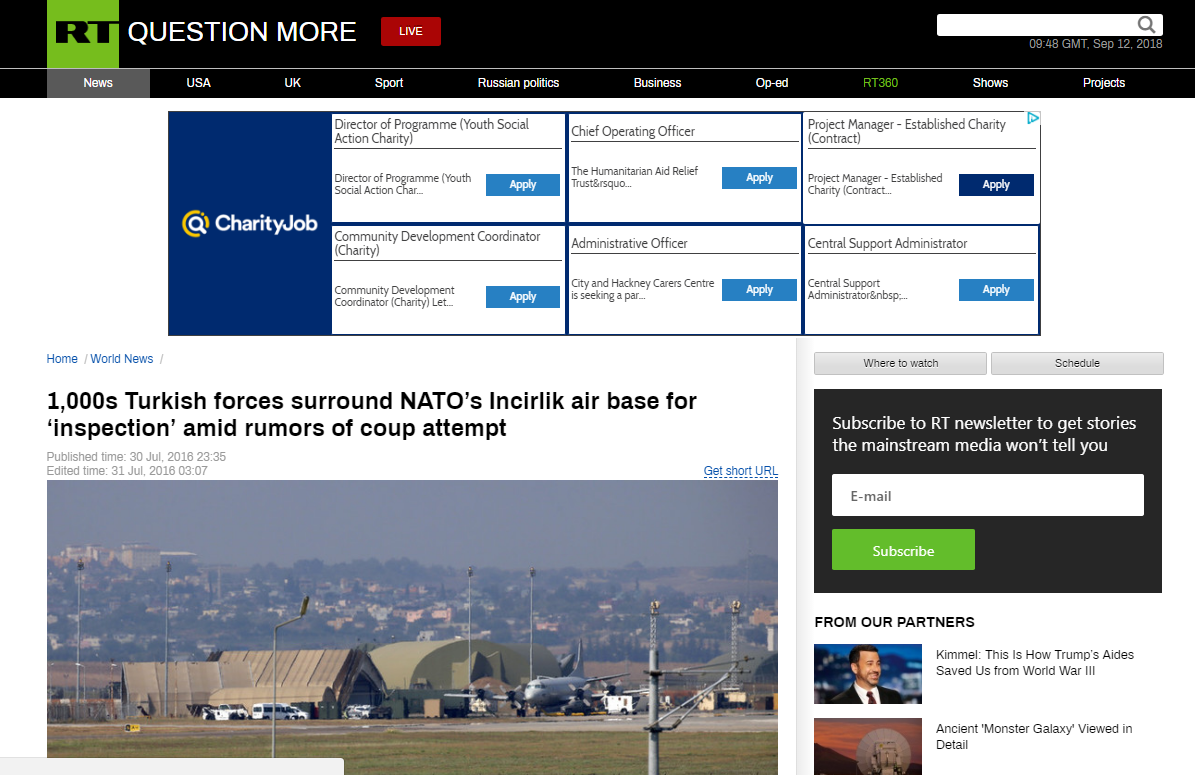Open the World News breadcrumb link
1195x775 pixels.
click(x=122, y=359)
